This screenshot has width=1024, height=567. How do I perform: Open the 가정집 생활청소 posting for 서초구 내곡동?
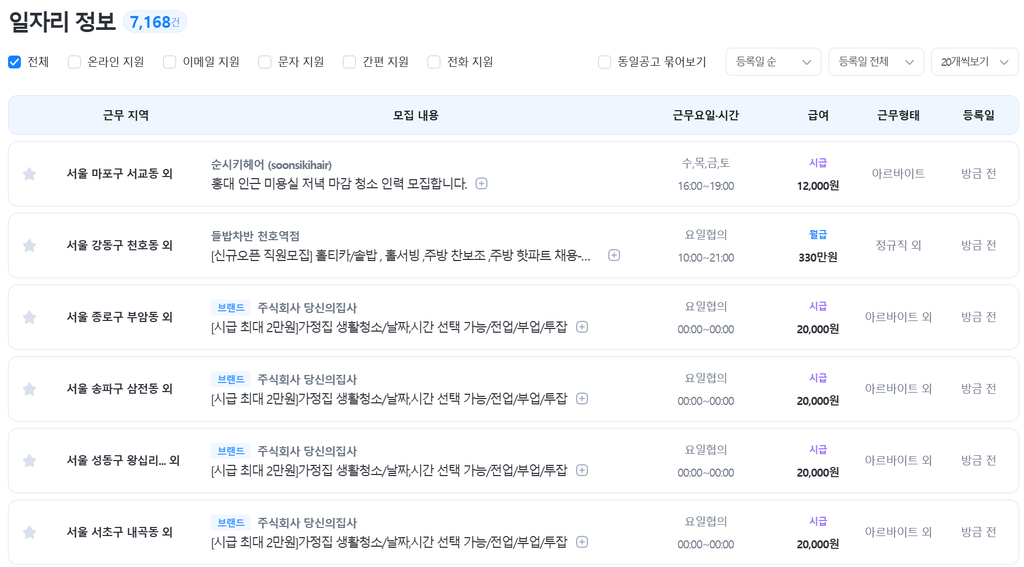point(389,542)
